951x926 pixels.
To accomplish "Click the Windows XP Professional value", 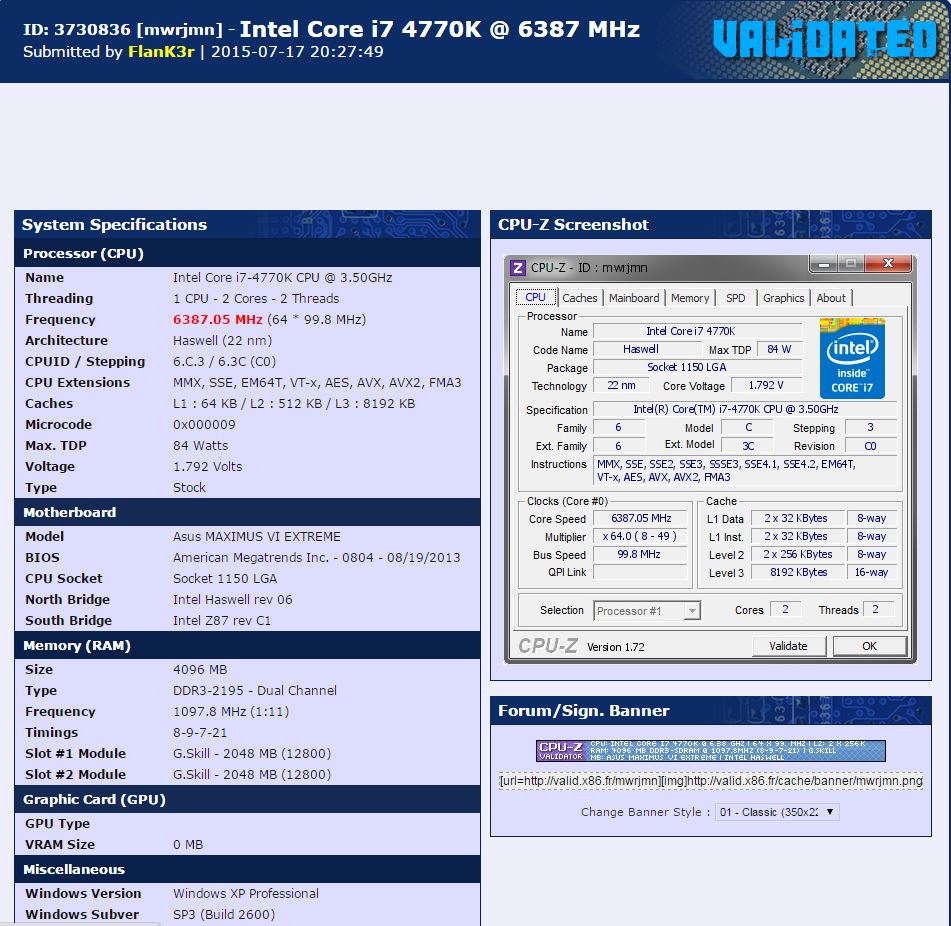I will 246,894.
